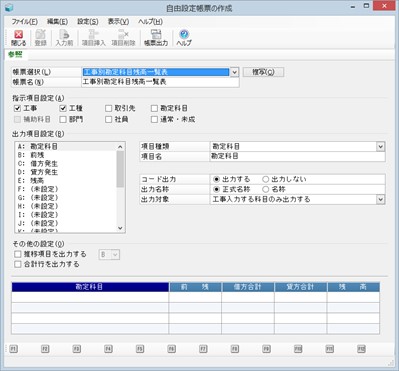Click the 借方合計 preview column header
This screenshot has height=371, width=399.
point(248,287)
